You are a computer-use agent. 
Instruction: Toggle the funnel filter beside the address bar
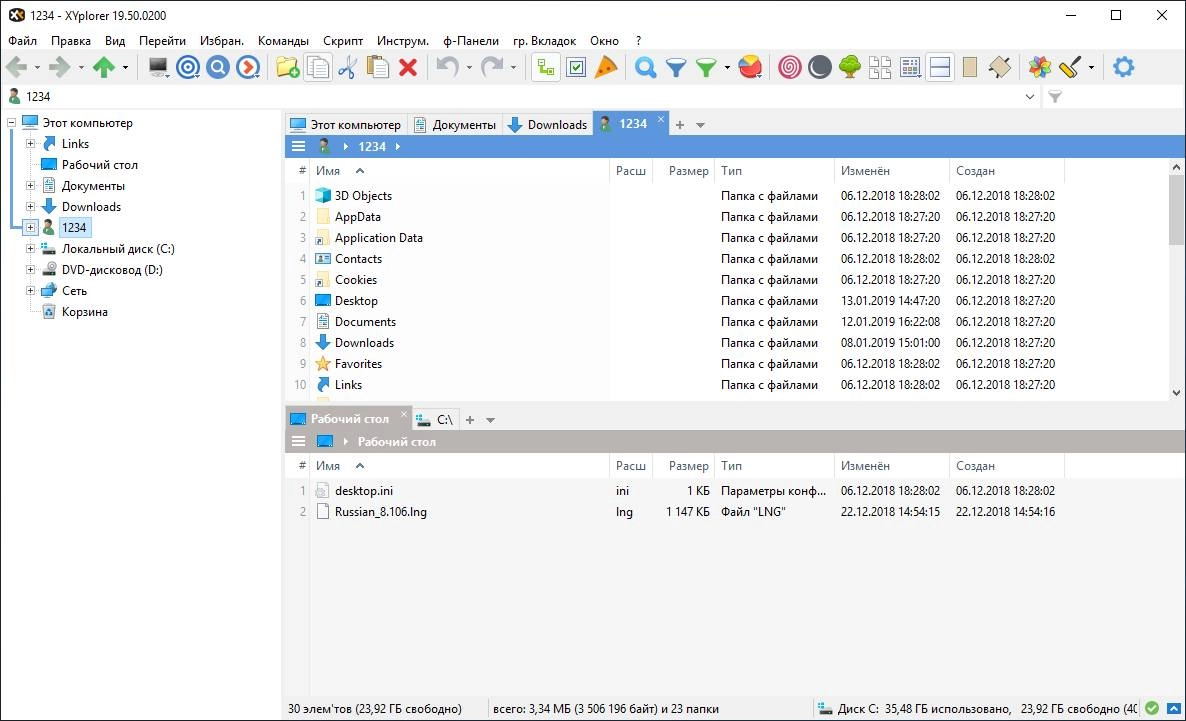1055,97
